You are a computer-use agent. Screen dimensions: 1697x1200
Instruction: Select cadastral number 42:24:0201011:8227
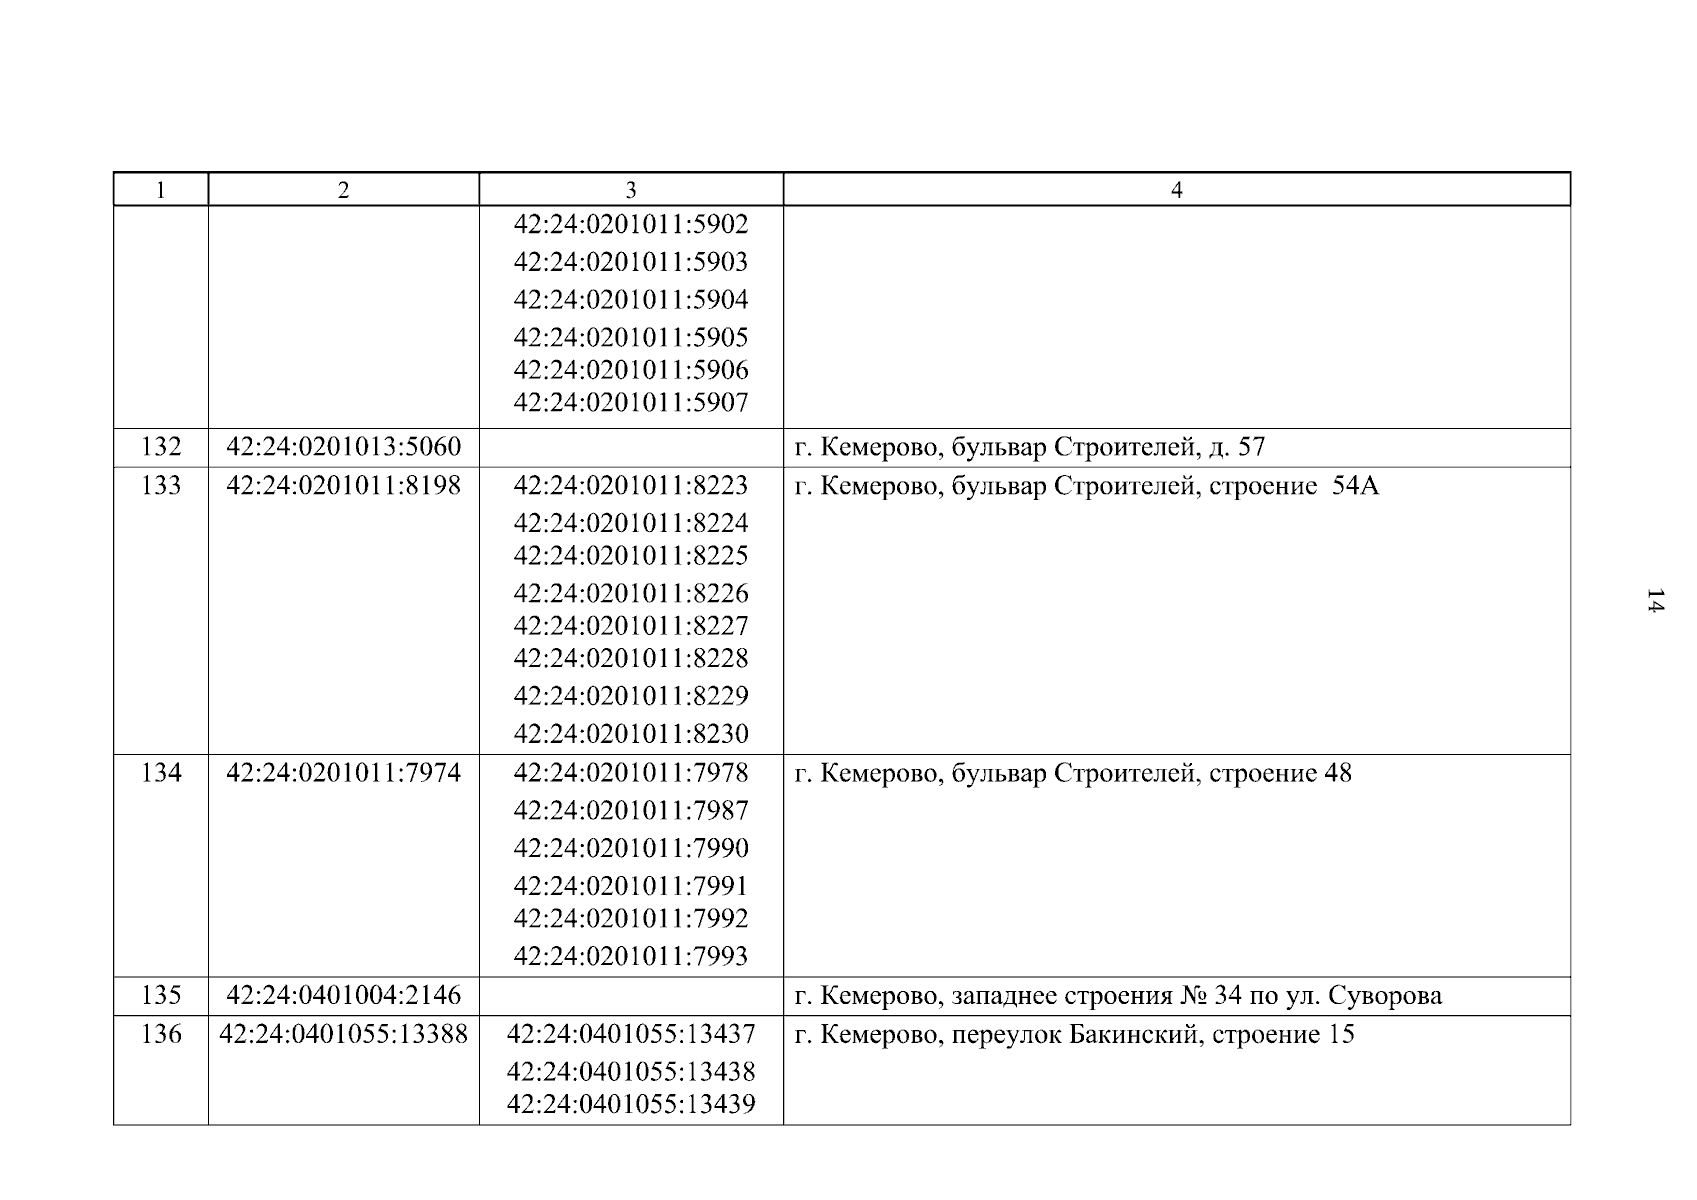630,626
